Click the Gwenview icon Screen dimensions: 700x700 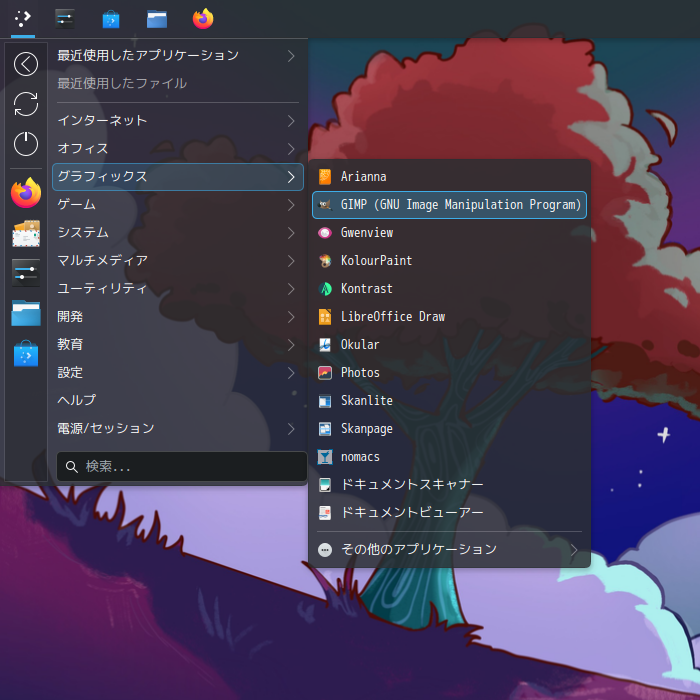(x=325, y=233)
